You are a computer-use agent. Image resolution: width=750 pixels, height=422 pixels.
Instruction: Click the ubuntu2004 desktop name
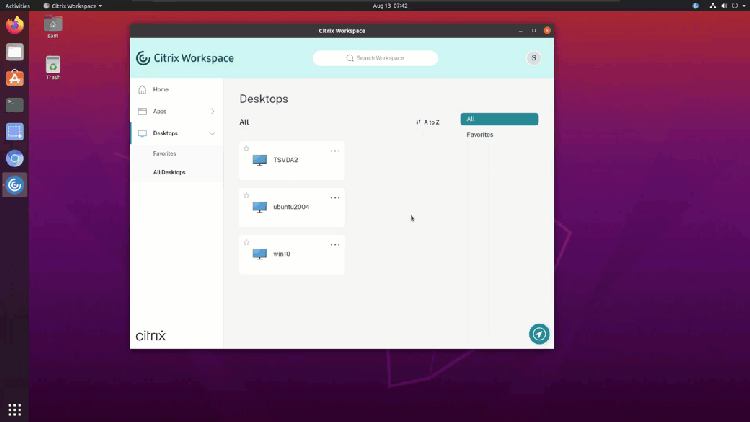click(291, 207)
